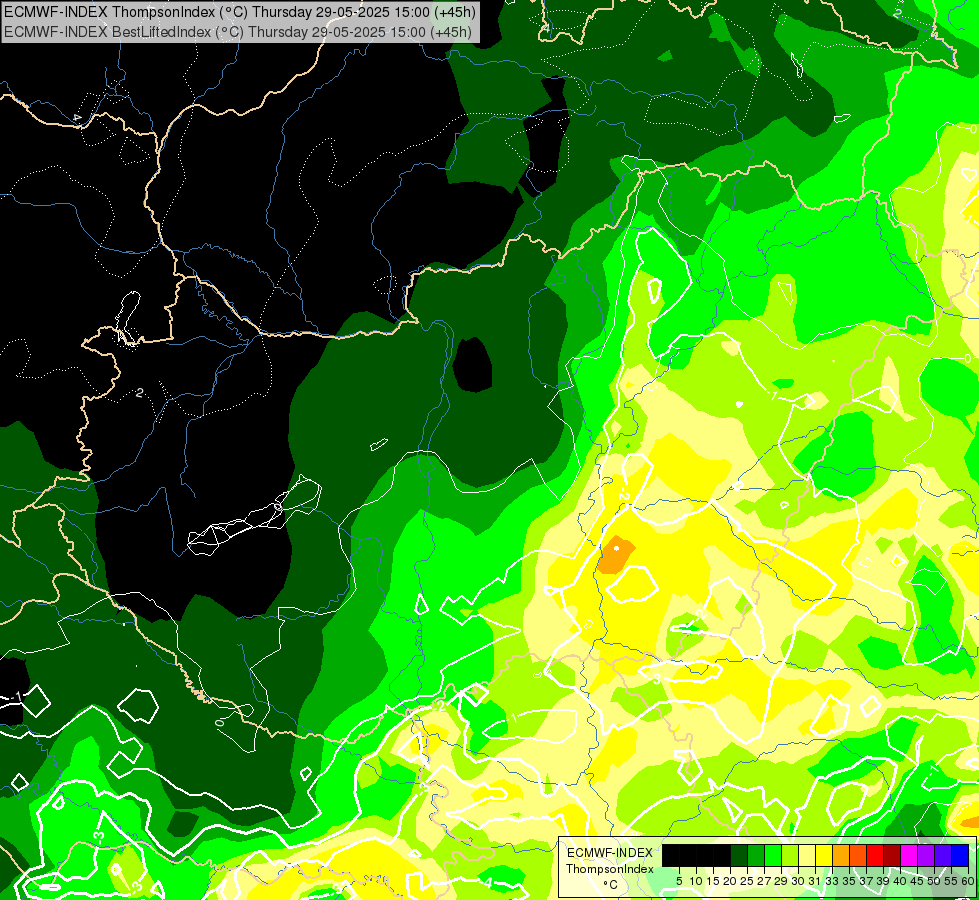Select the magenta 40–45 legend swatch

pyautogui.click(x=909, y=856)
